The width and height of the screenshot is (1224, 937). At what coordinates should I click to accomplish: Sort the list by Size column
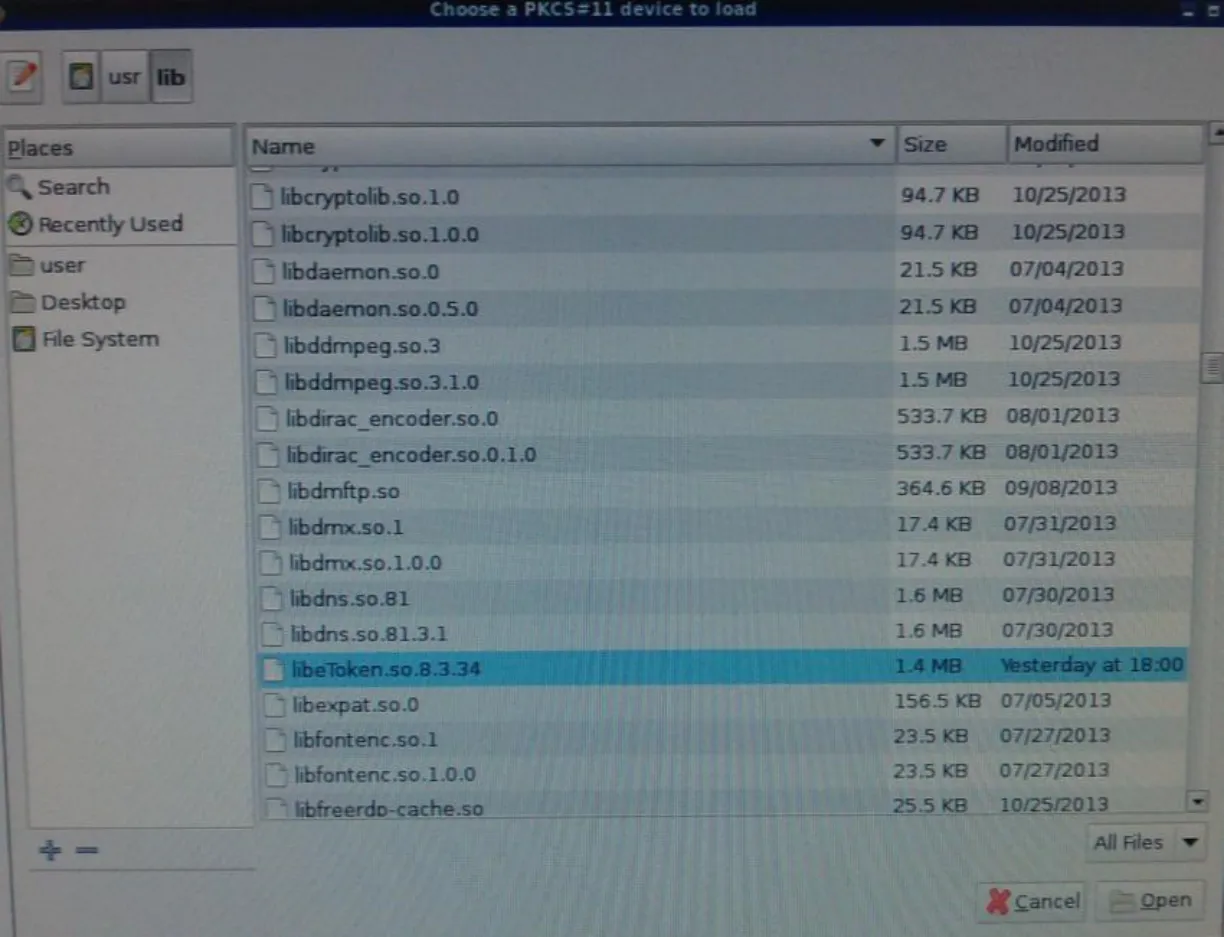952,144
